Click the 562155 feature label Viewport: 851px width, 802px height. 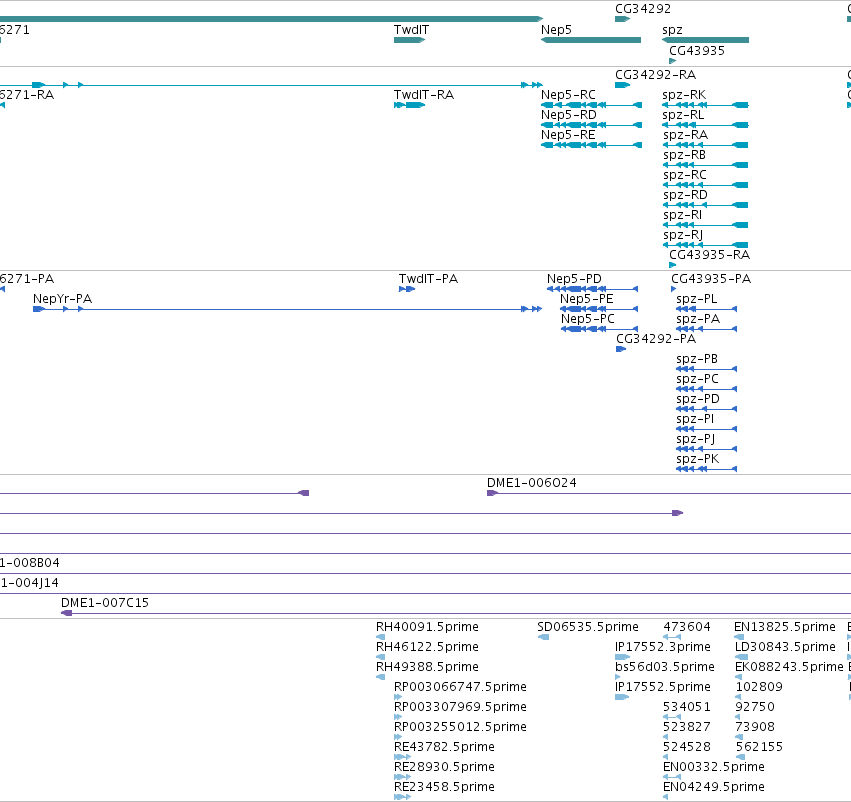coord(759,747)
